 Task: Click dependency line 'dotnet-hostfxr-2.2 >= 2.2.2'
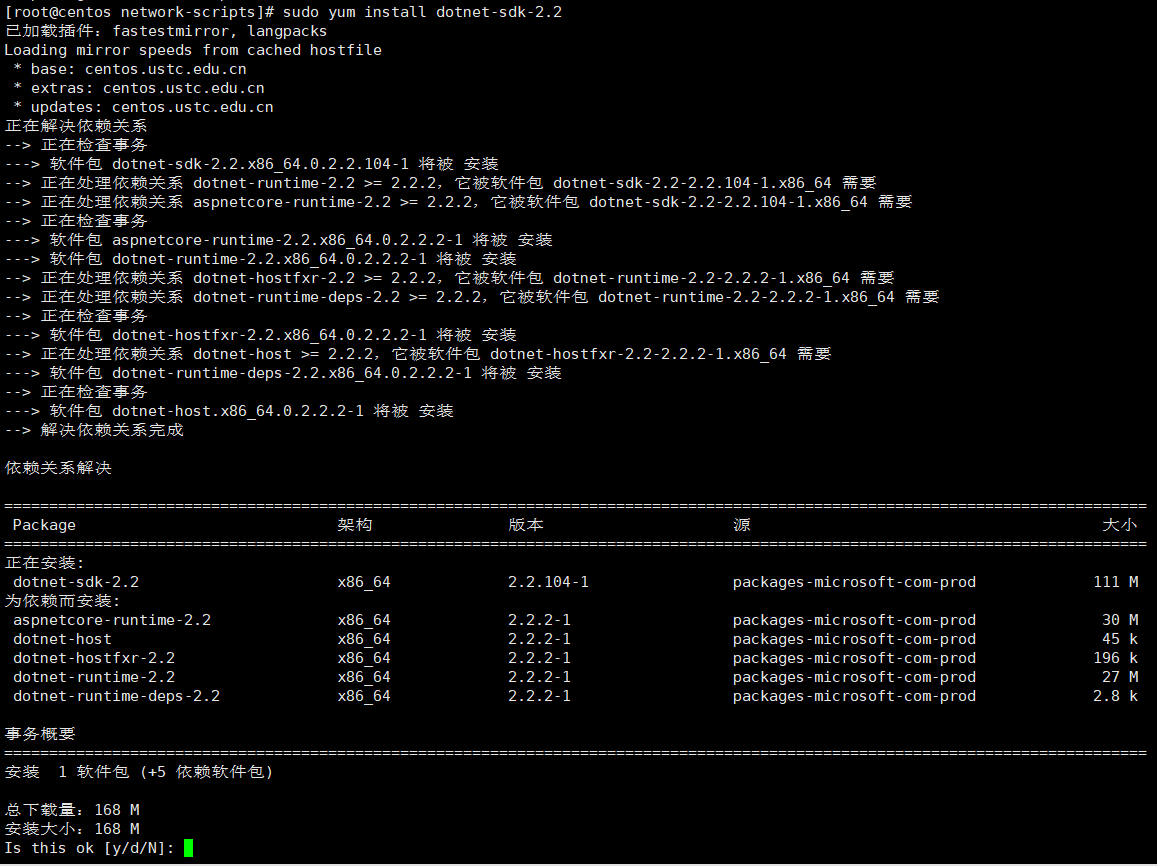pos(449,278)
